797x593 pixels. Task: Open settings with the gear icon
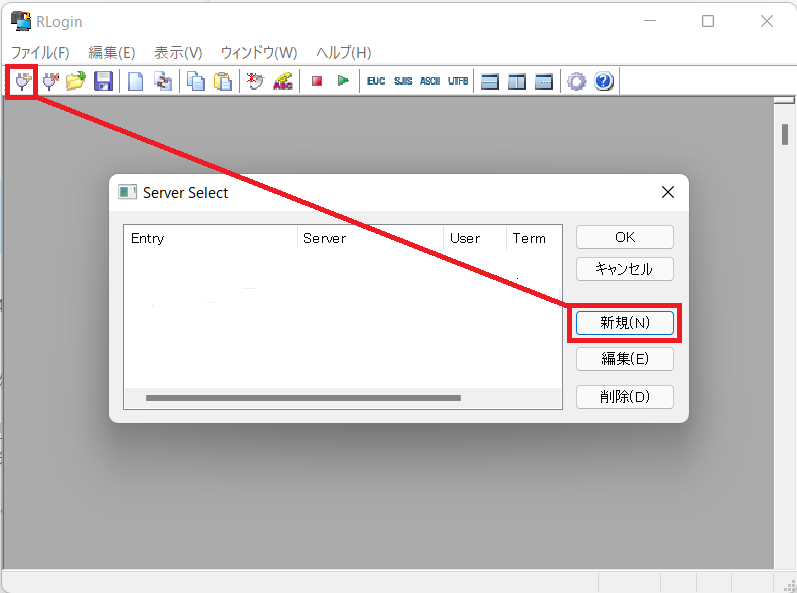576,81
